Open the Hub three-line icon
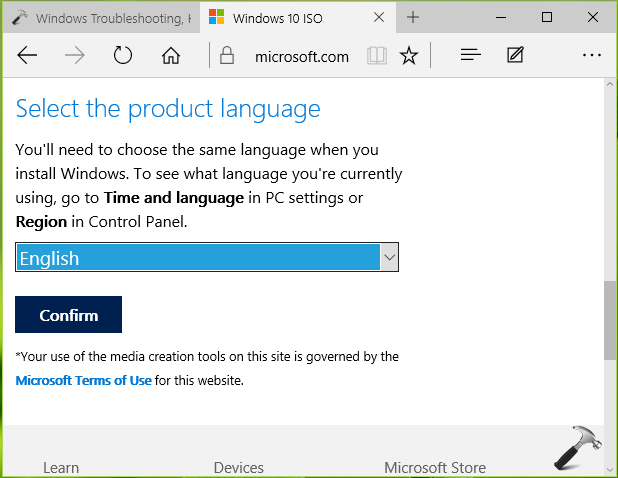The image size is (618, 478). [471, 55]
